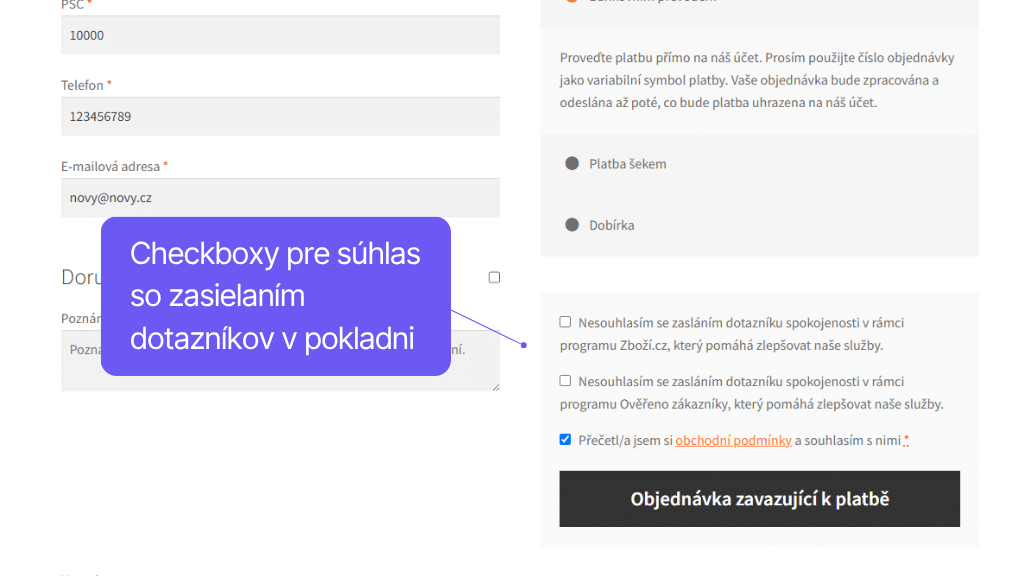Click Objednávka zavazující k platbě button

pos(760,499)
